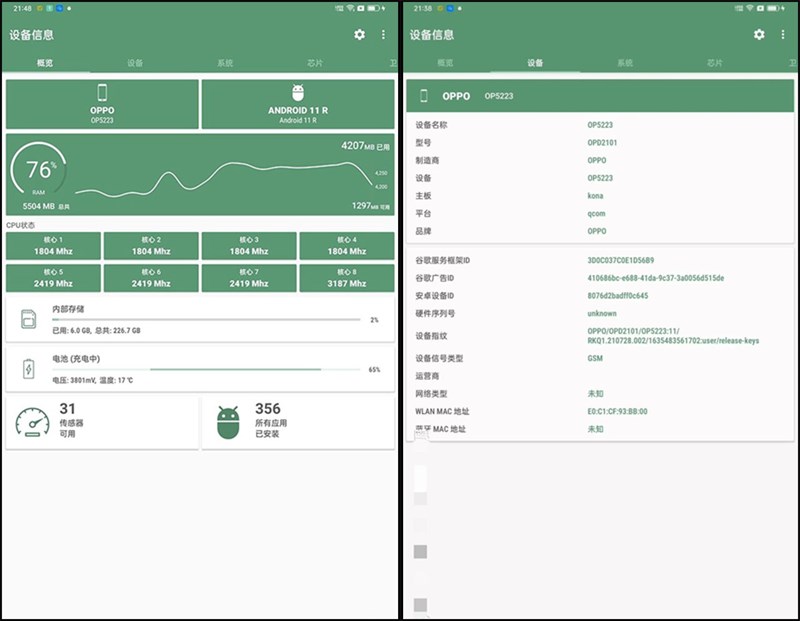Tap the phone icon on OPPO card
The width and height of the screenshot is (800, 621).
coord(102,92)
